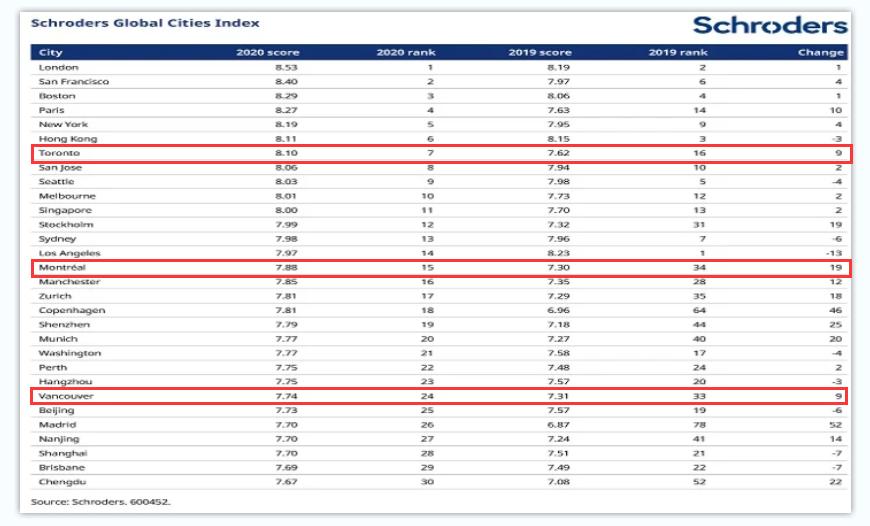The image size is (870, 526).
Task: Click the highlighted Montréal city name
Action: 61,268
